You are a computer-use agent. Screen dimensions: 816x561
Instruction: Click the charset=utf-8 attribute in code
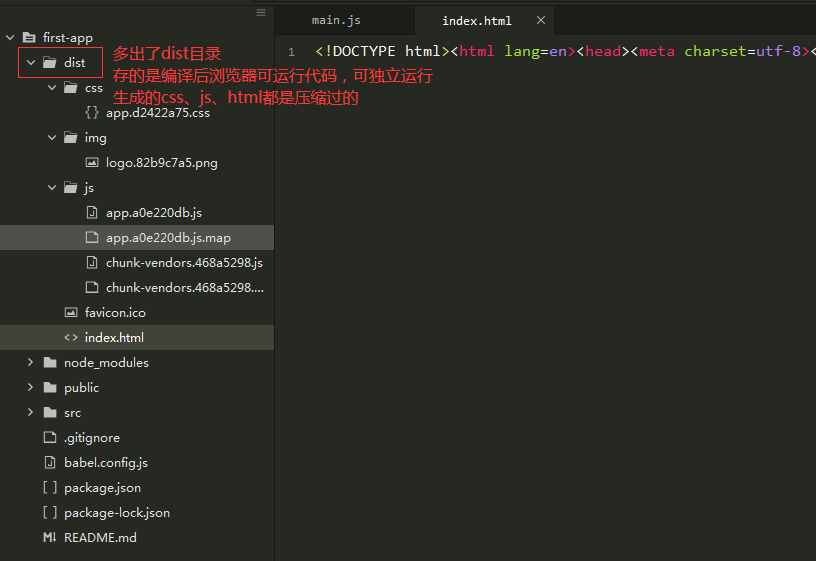[x=742, y=51]
